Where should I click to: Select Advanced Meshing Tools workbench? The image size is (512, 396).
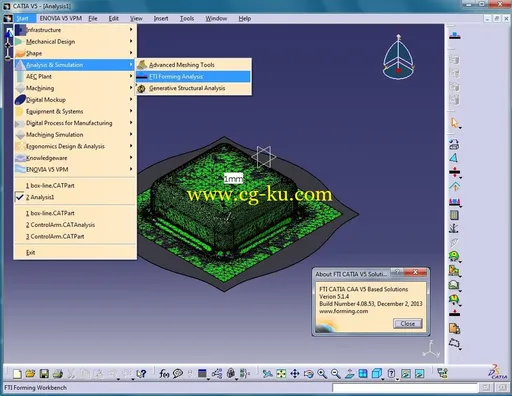[193, 65]
